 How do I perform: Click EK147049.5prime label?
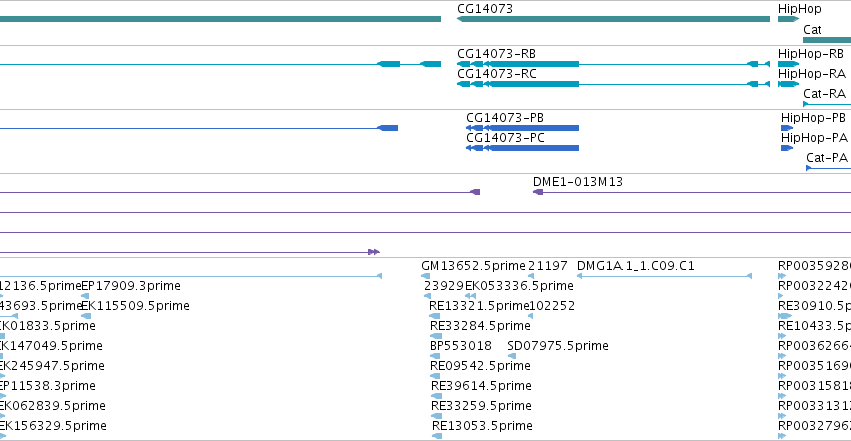tap(50, 346)
